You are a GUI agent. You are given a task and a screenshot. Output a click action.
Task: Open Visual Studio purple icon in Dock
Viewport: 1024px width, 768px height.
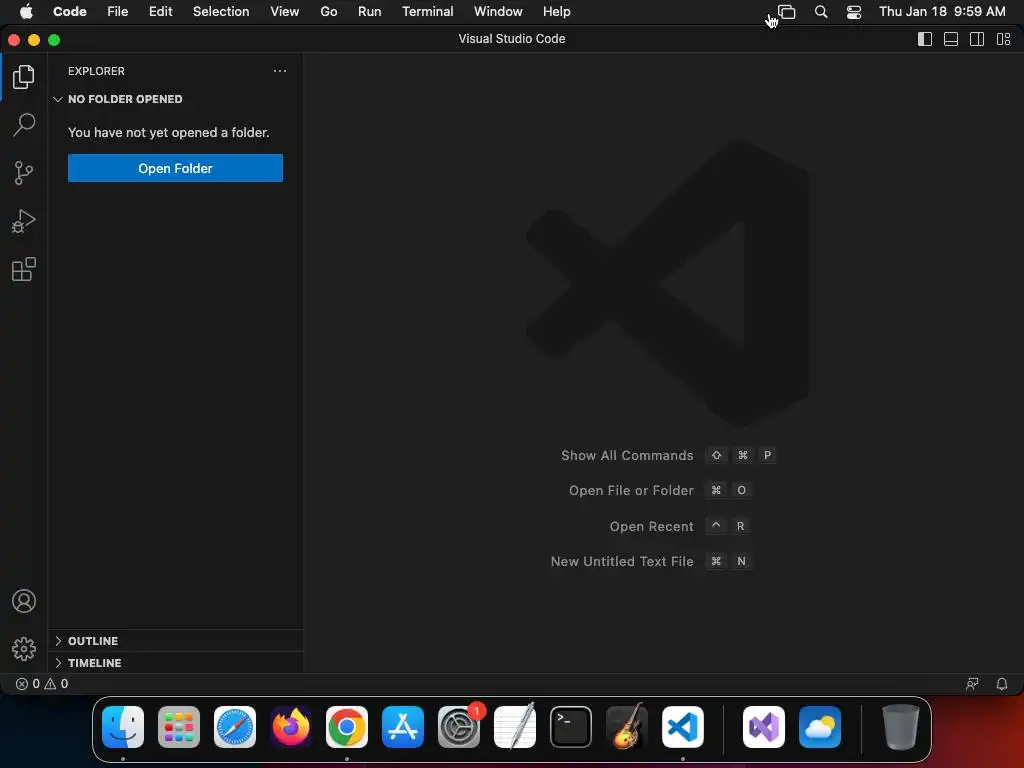[763, 727]
